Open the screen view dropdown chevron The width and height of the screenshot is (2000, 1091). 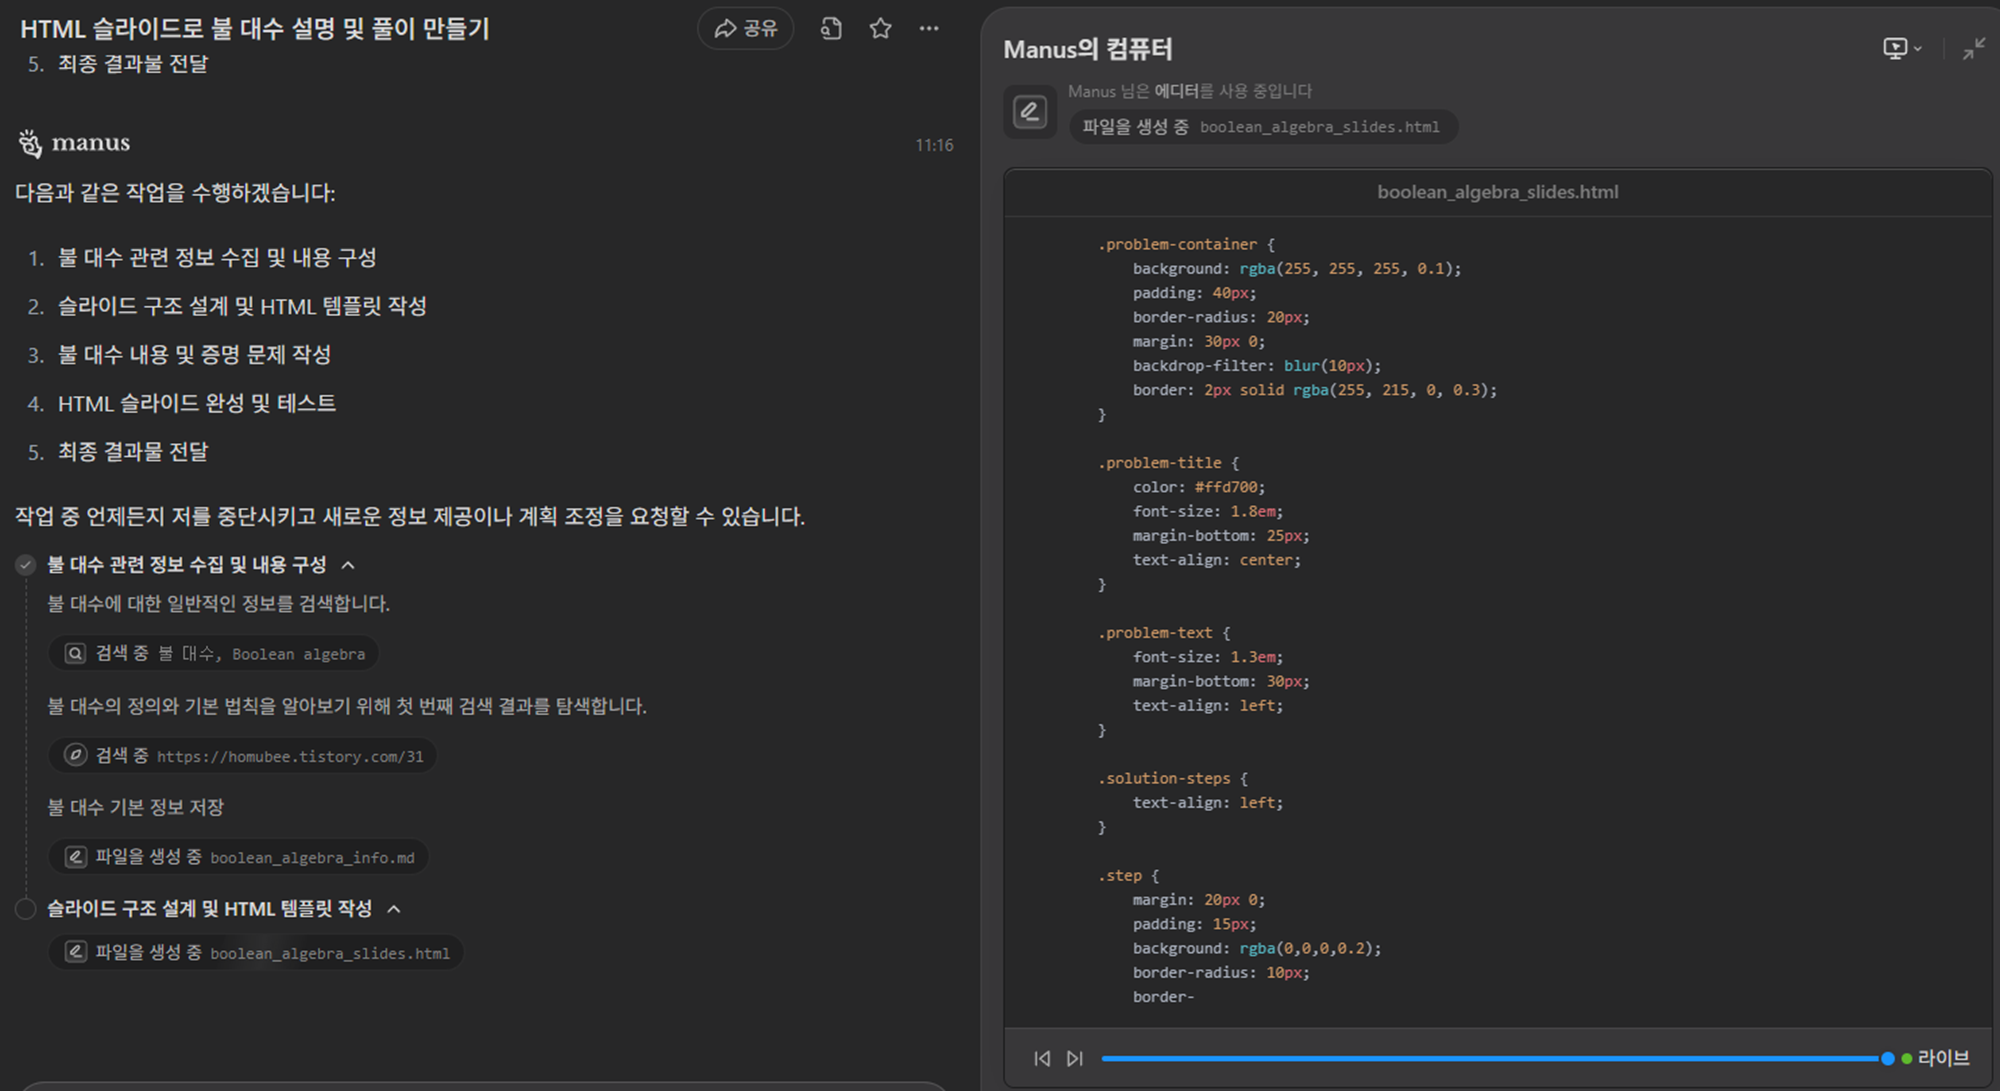(1916, 48)
